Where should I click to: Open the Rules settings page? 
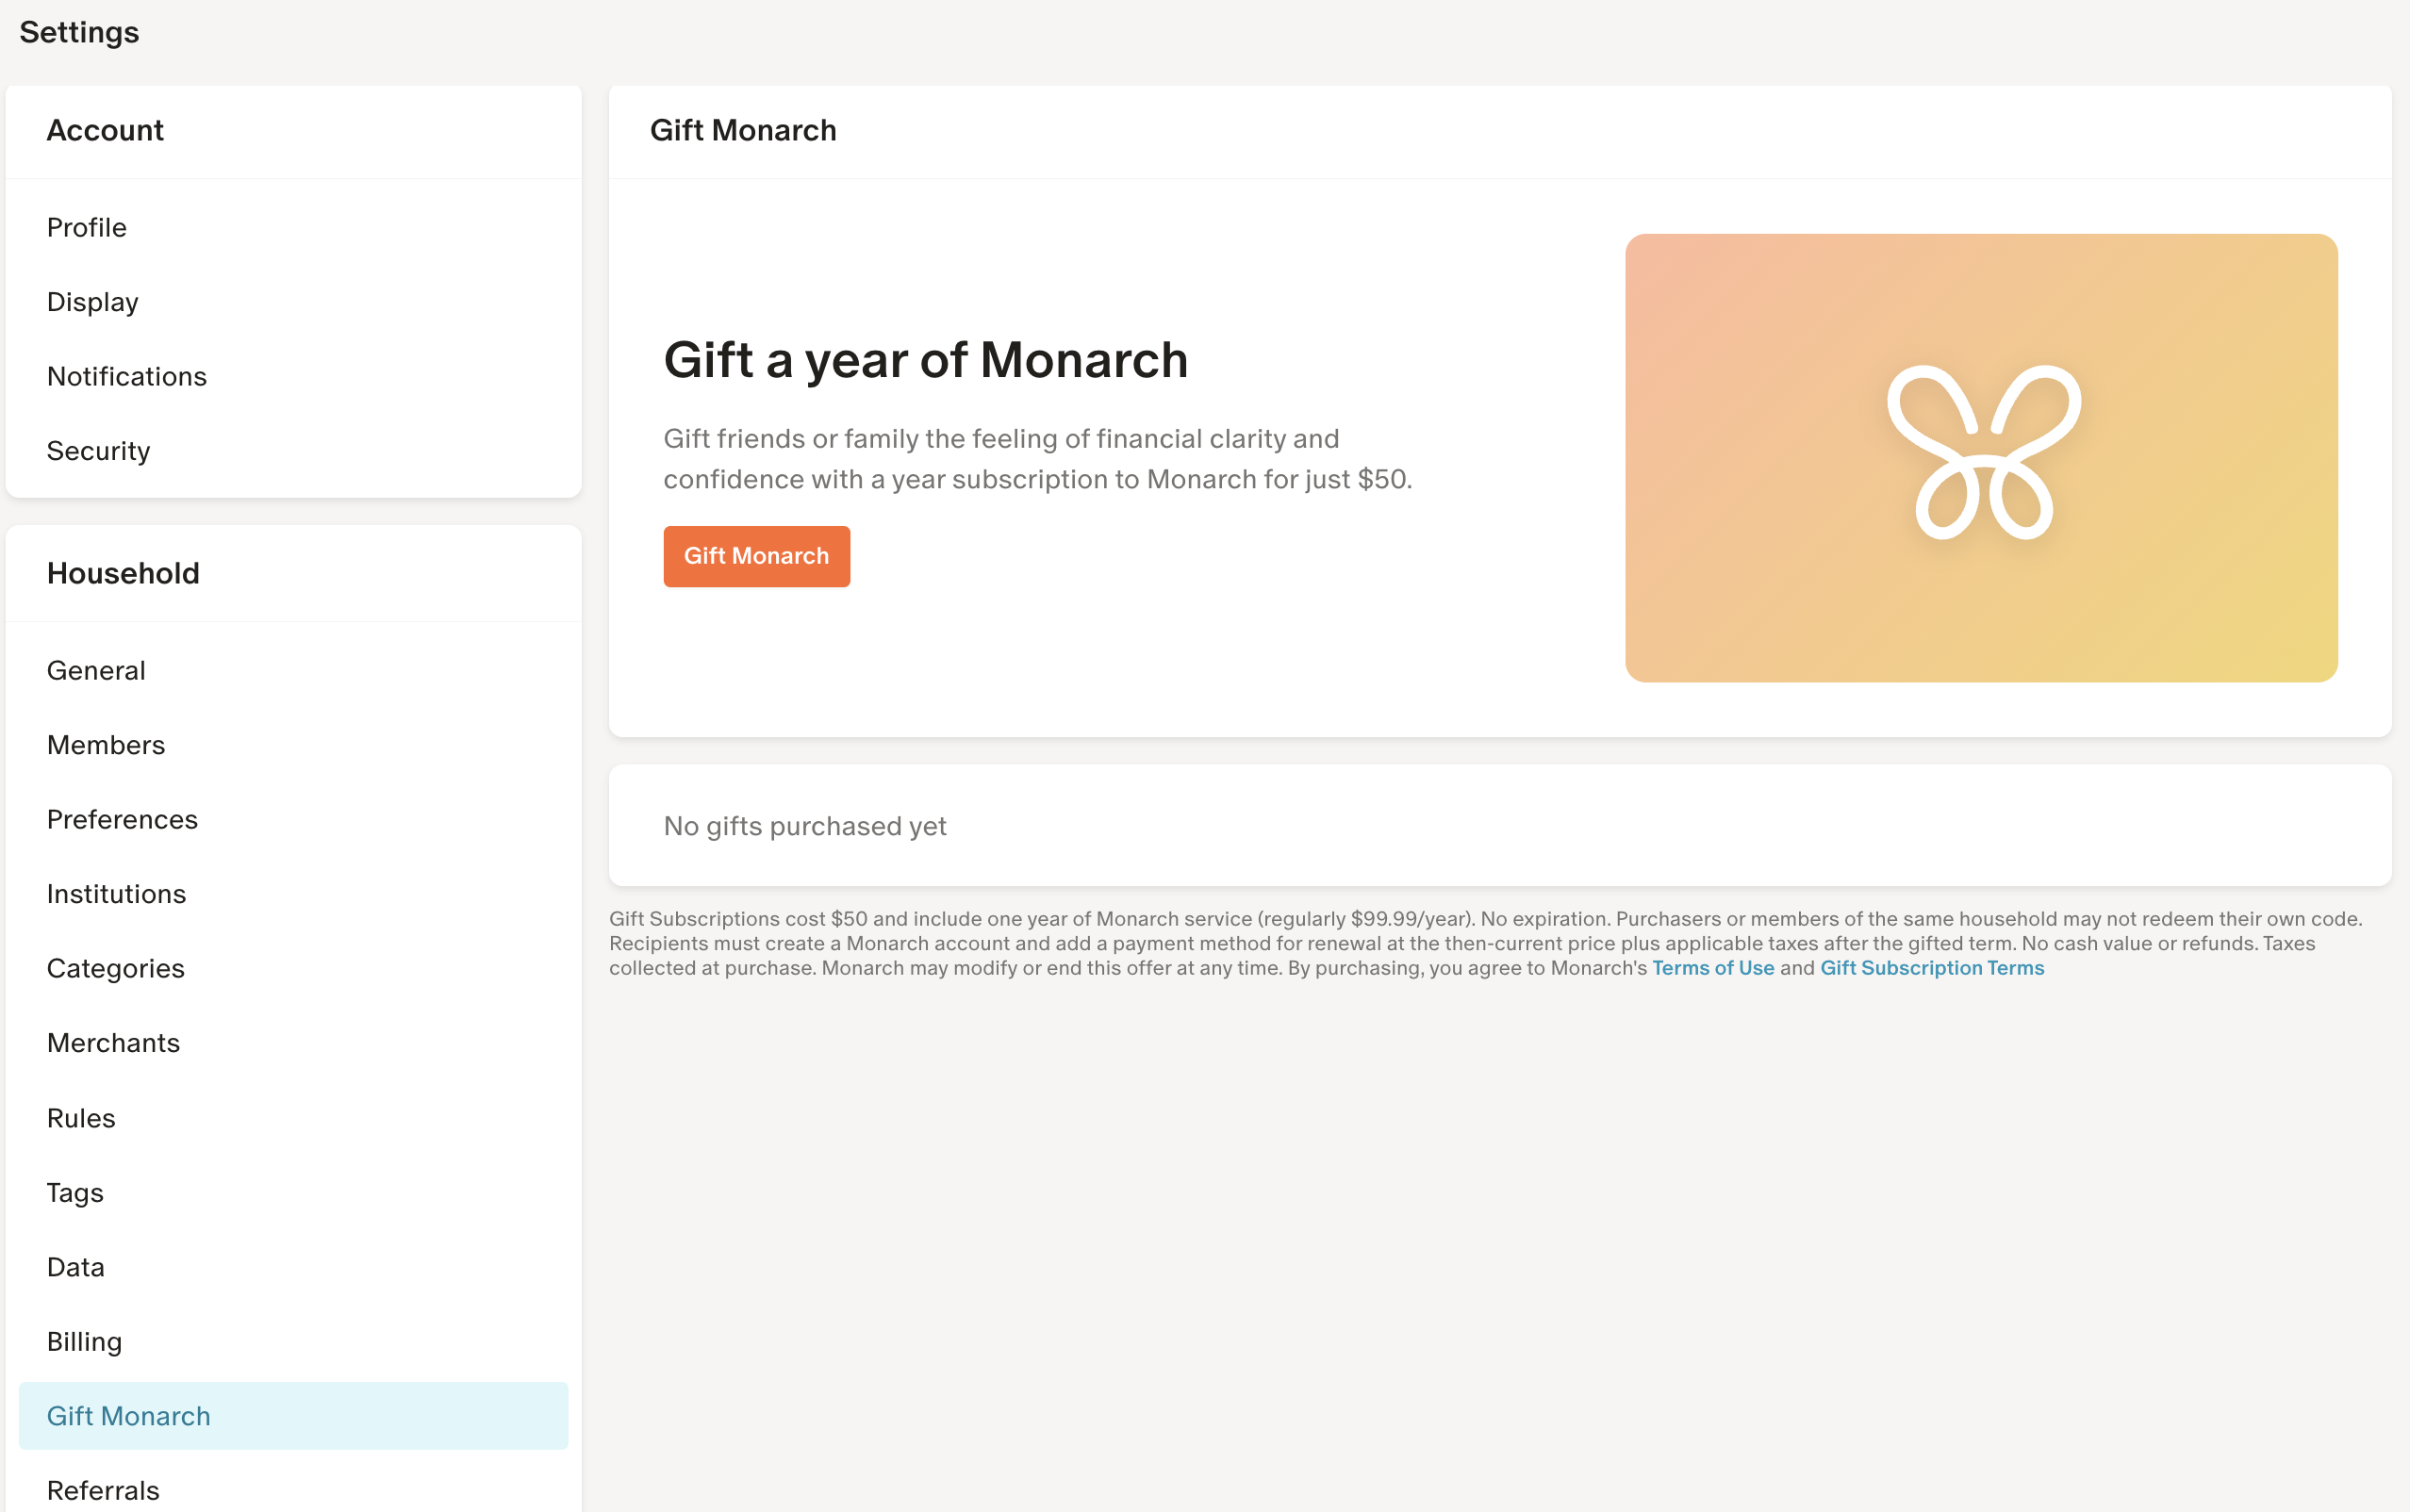(x=81, y=1118)
